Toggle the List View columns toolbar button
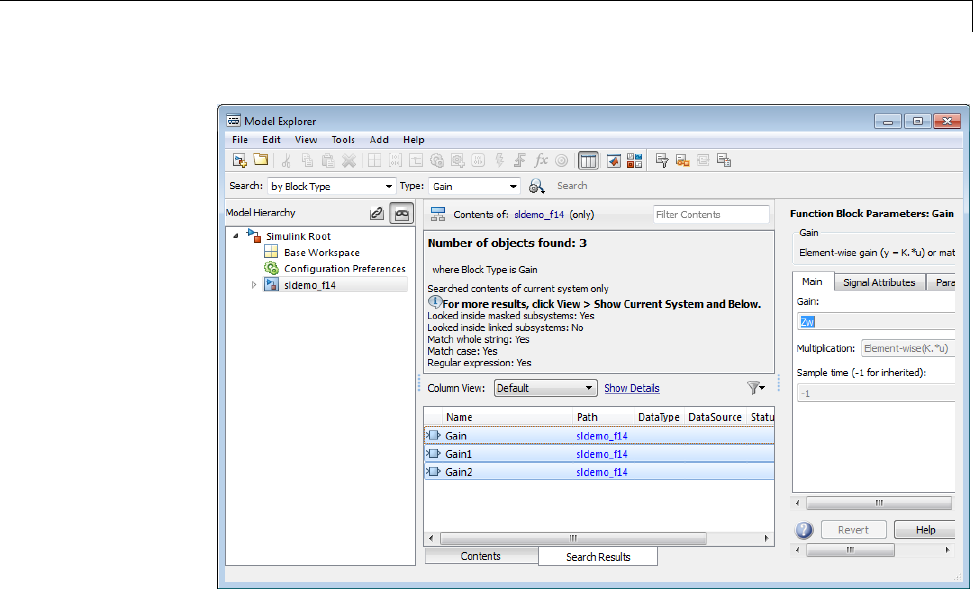This screenshot has height=589, width=973. coord(588,161)
